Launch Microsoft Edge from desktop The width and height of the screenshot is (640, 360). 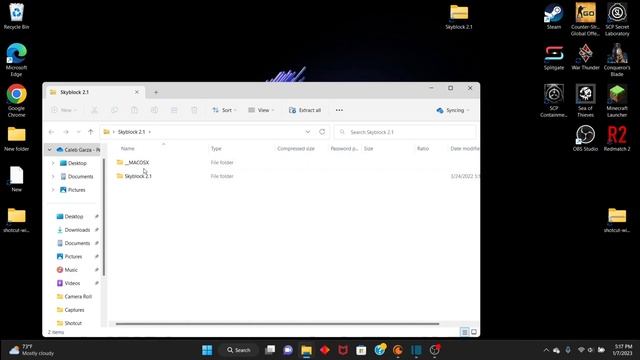16,60
